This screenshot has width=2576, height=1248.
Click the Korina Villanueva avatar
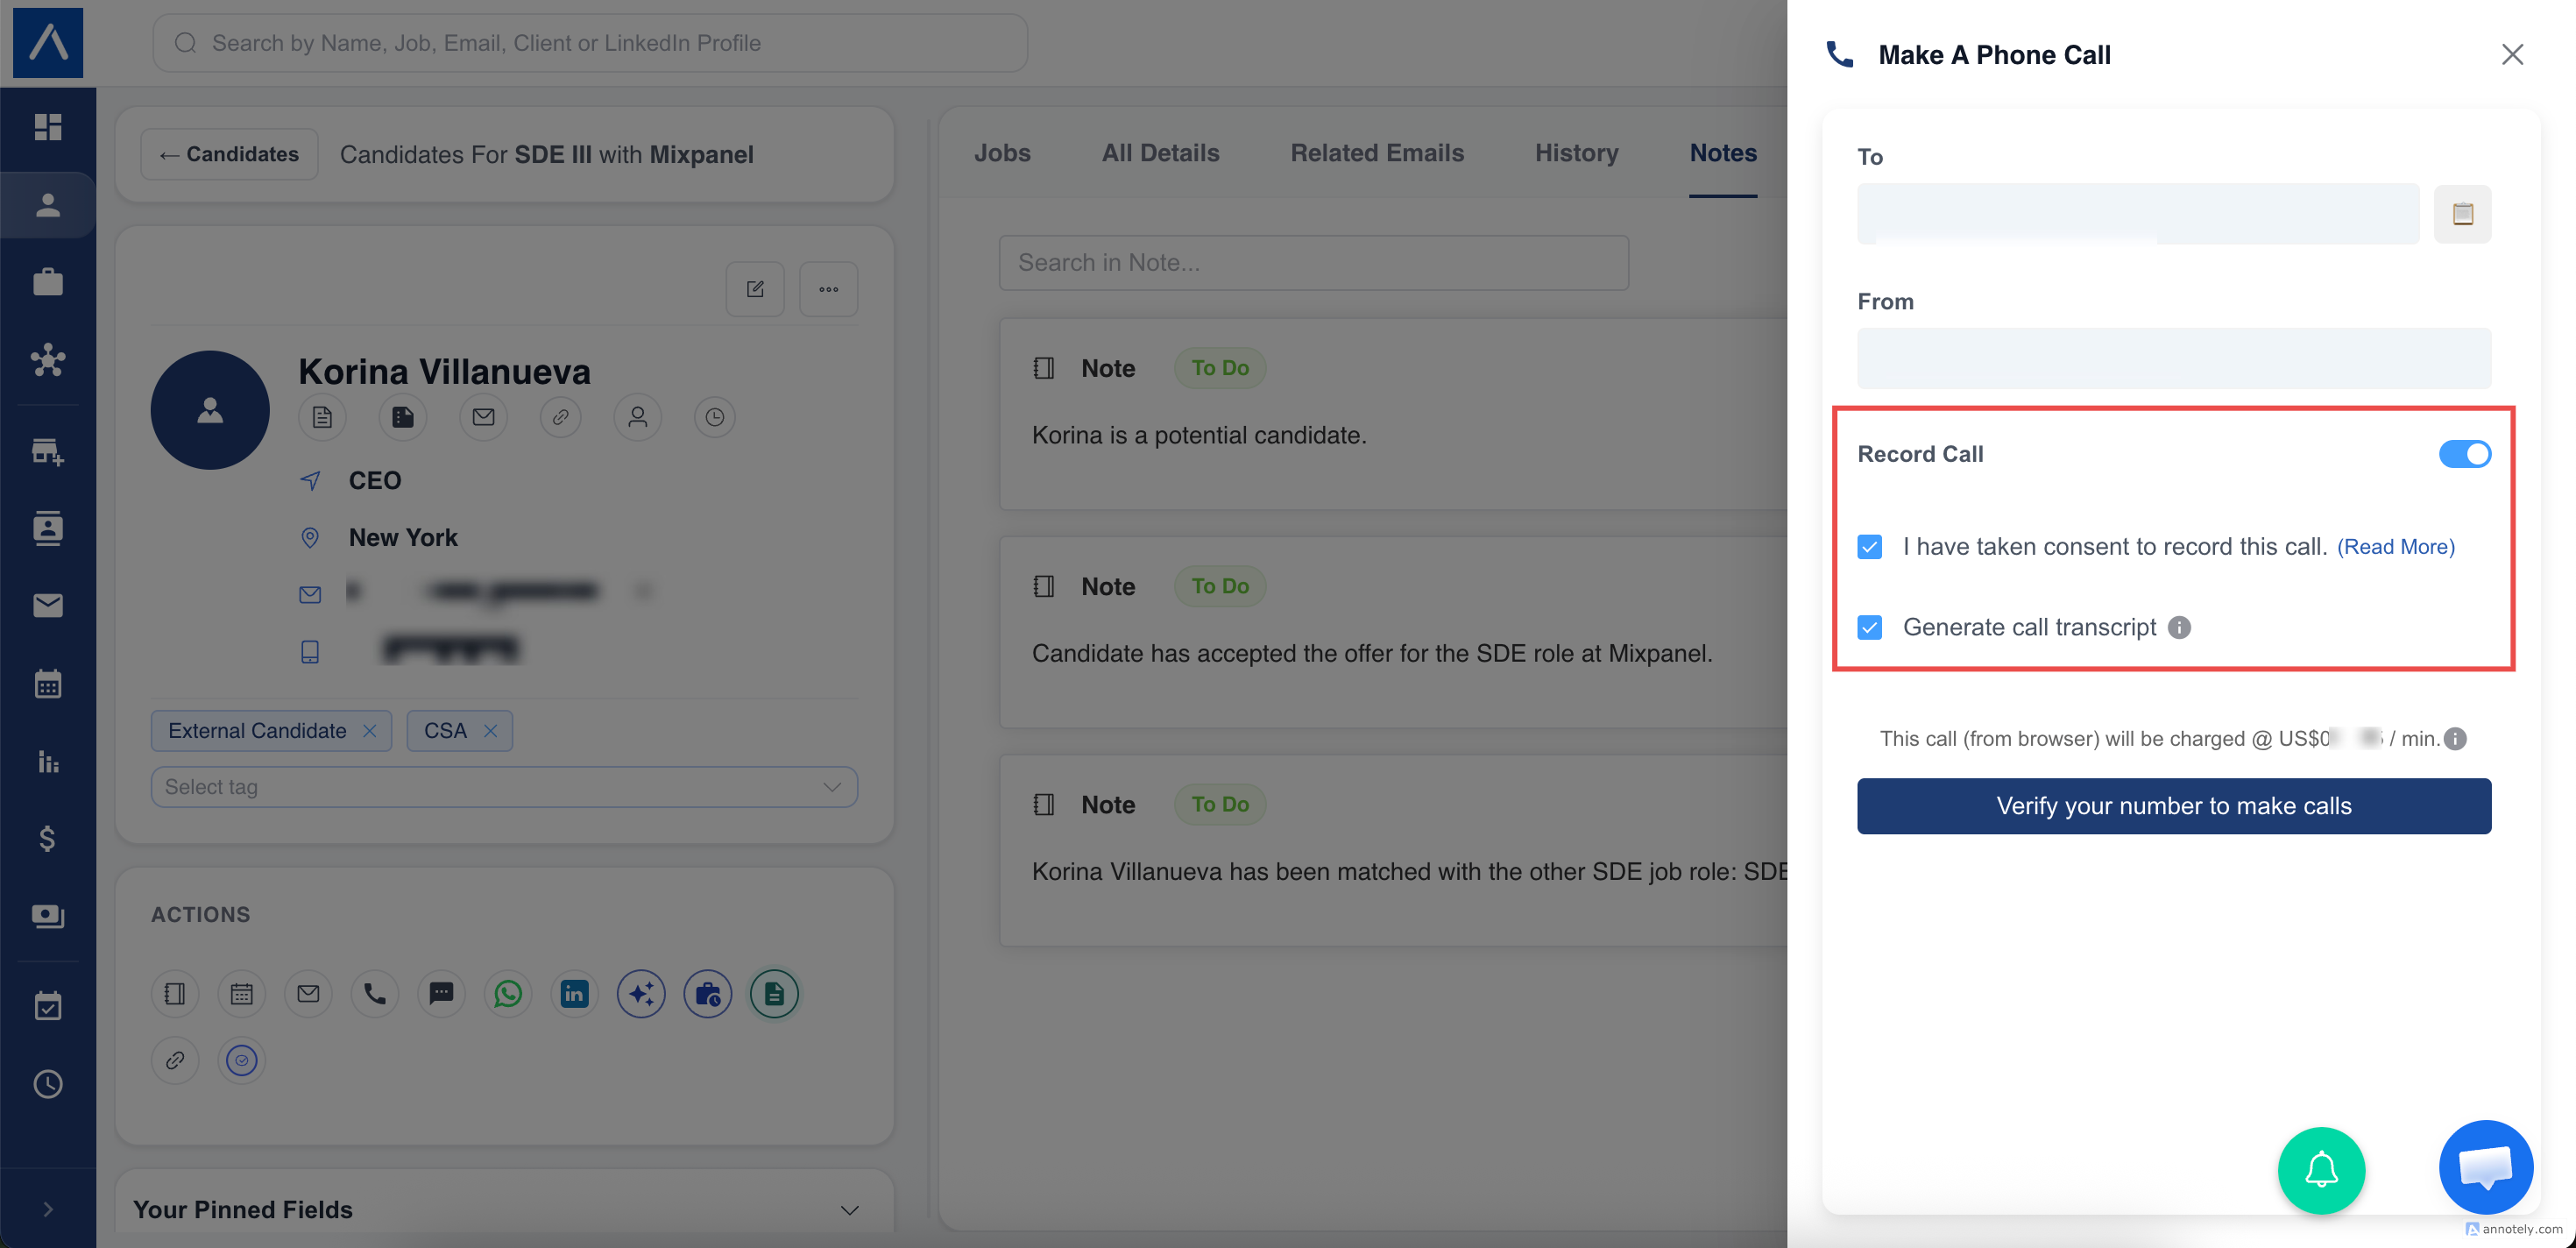click(x=210, y=410)
